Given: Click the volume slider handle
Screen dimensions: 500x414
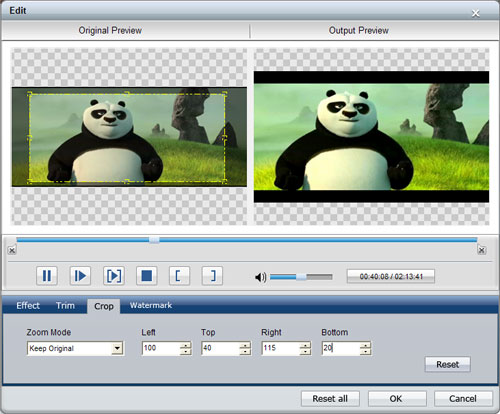Looking at the screenshot, I should [x=301, y=277].
